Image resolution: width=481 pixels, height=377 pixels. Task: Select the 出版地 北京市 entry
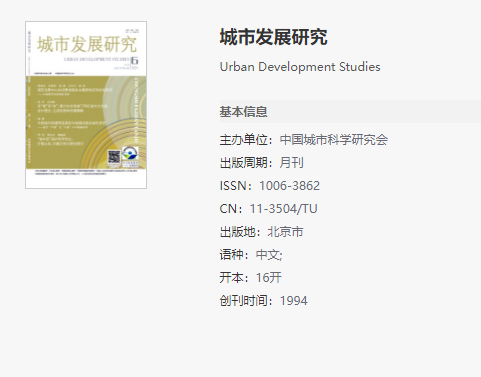pyautogui.click(x=262, y=232)
